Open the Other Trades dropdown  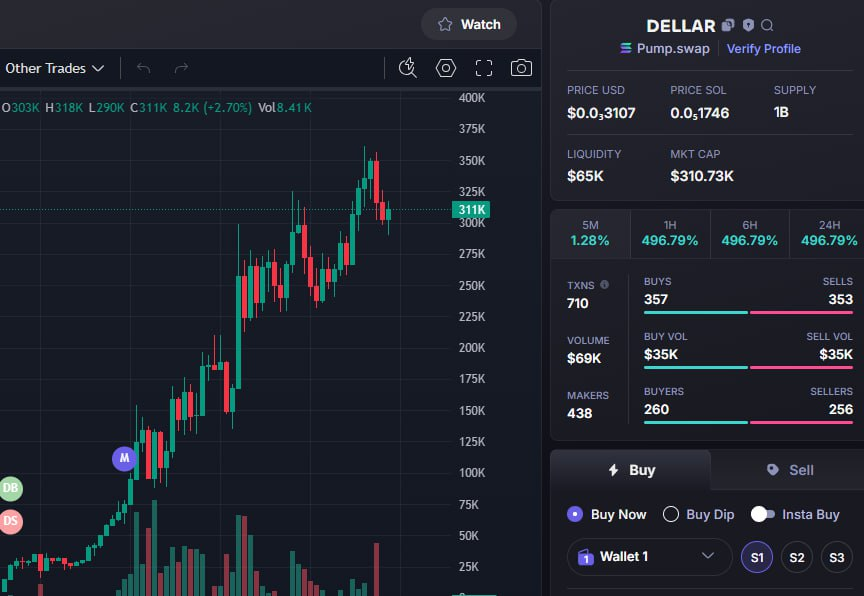(54, 68)
